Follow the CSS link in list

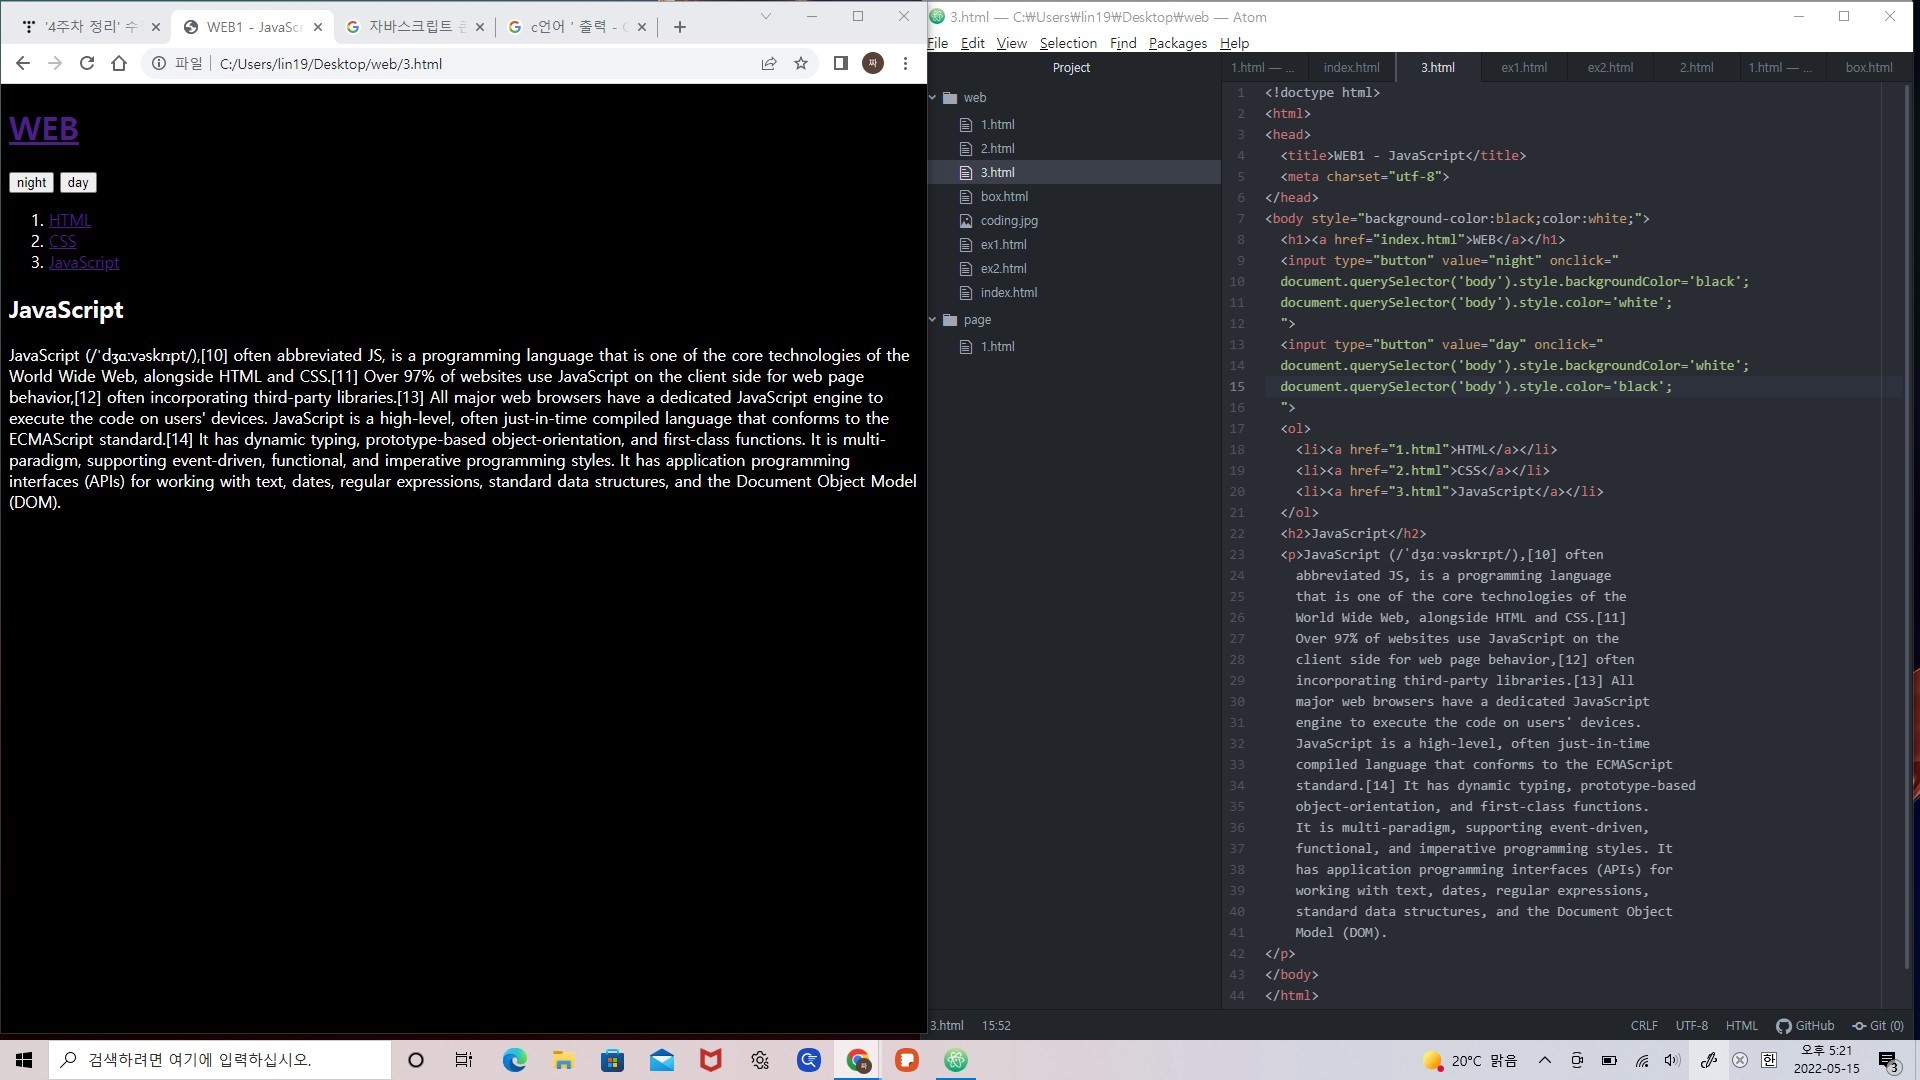click(x=62, y=241)
